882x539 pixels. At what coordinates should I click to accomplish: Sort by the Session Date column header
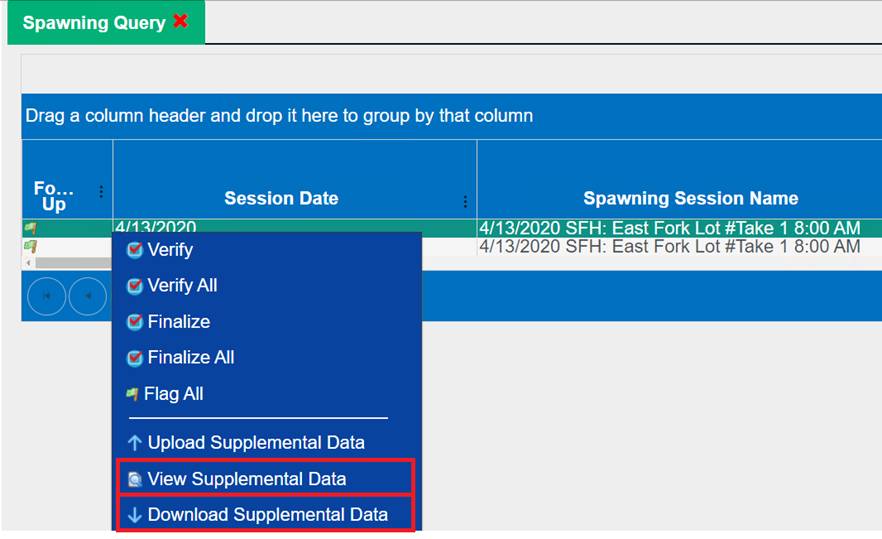(x=281, y=199)
